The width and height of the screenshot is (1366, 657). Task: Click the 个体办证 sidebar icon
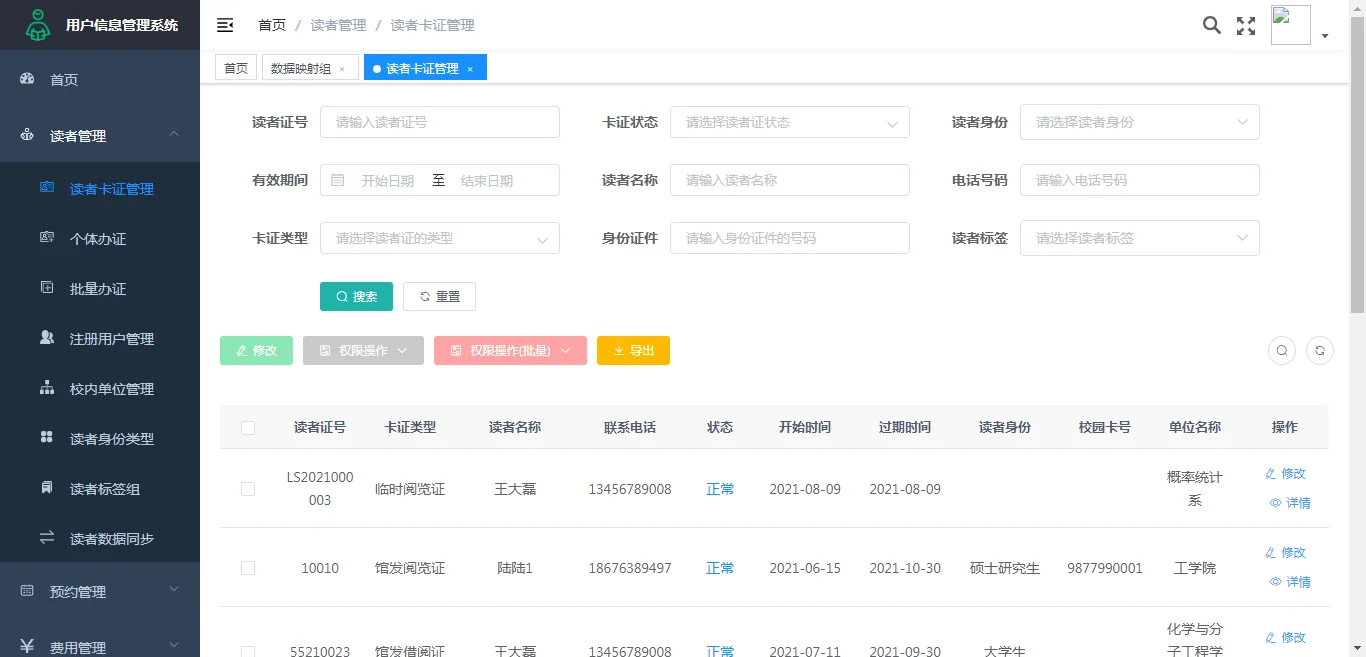(x=47, y=237)
